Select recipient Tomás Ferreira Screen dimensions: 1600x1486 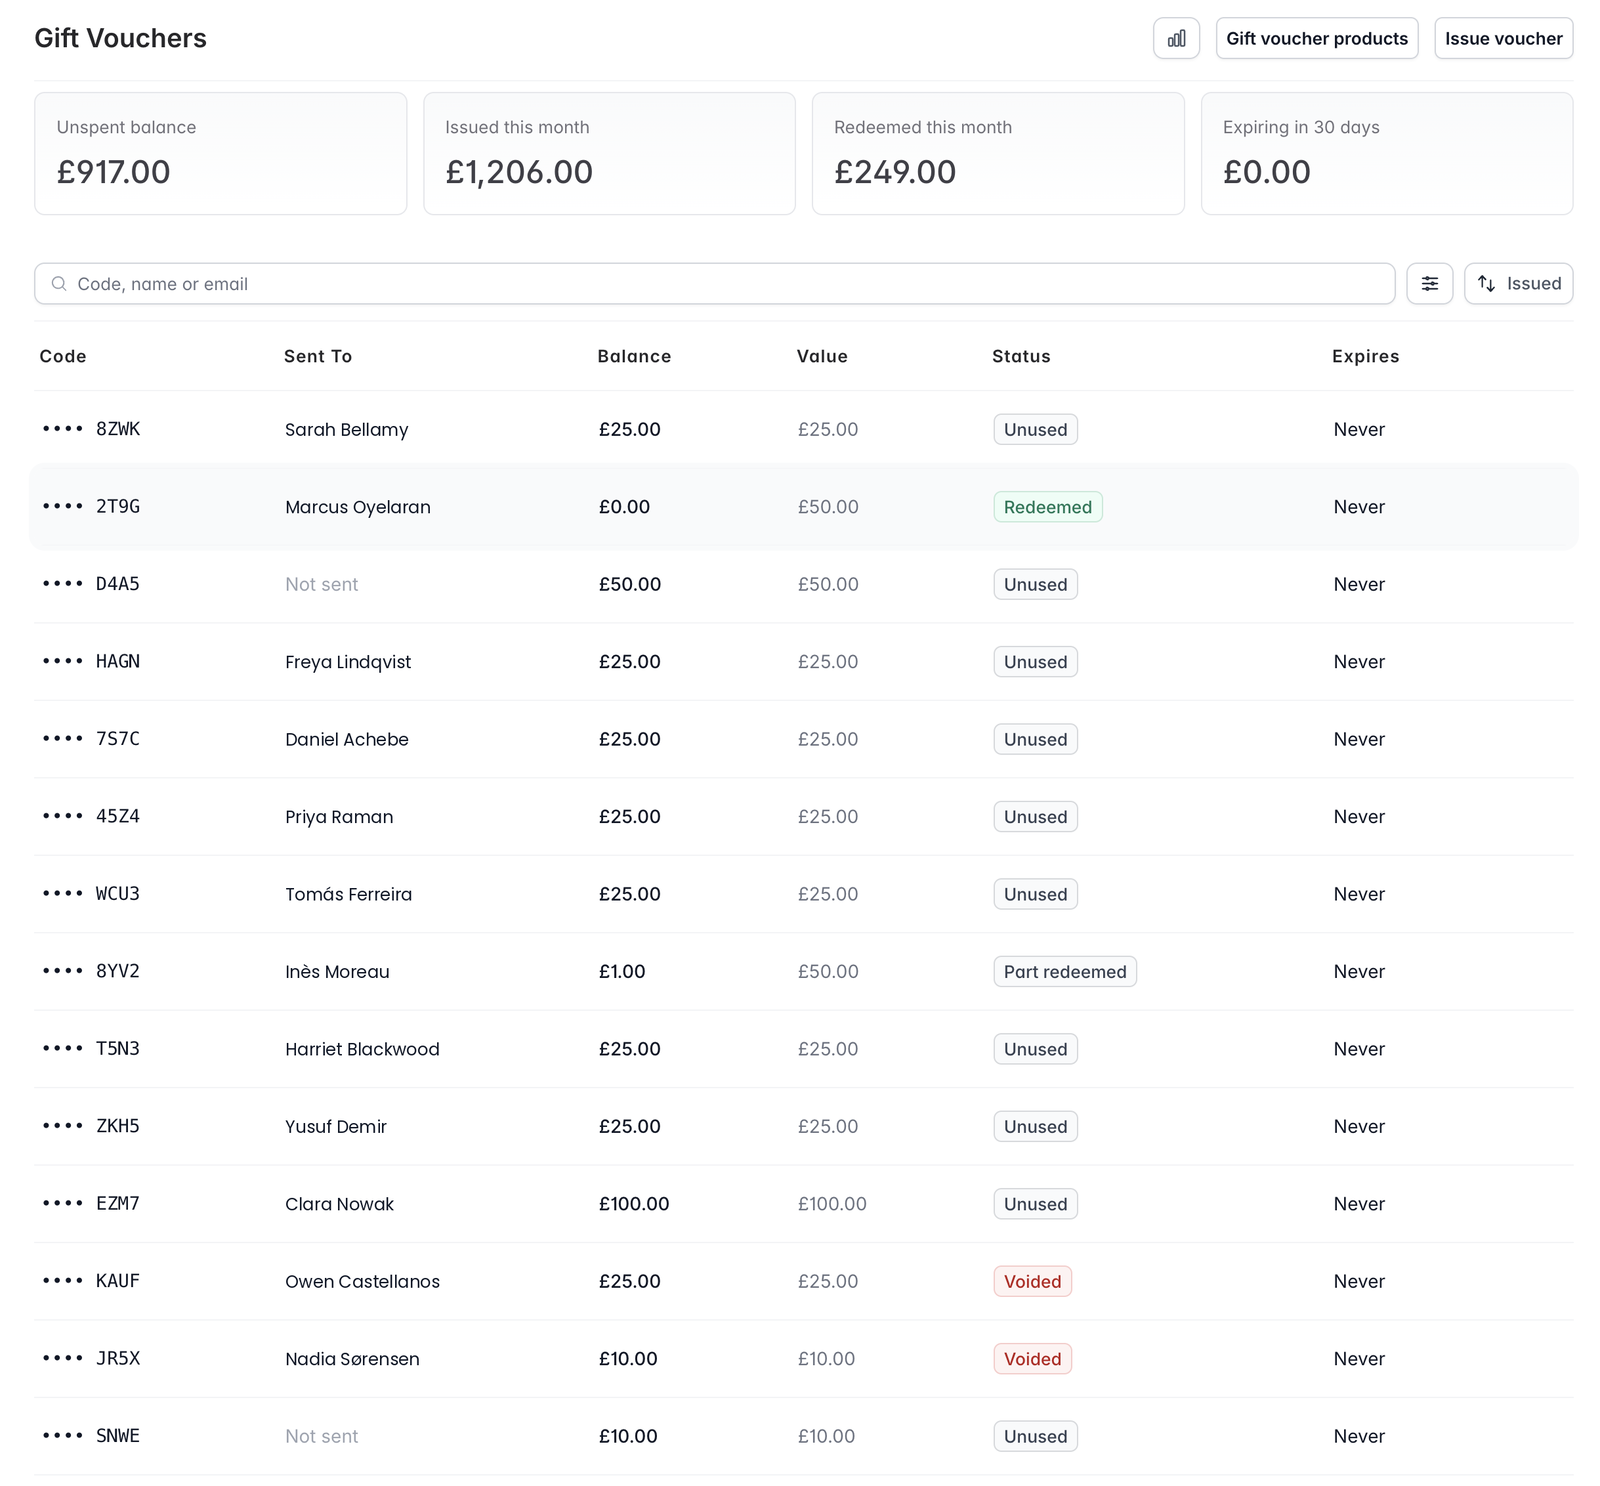coord(348,894)
